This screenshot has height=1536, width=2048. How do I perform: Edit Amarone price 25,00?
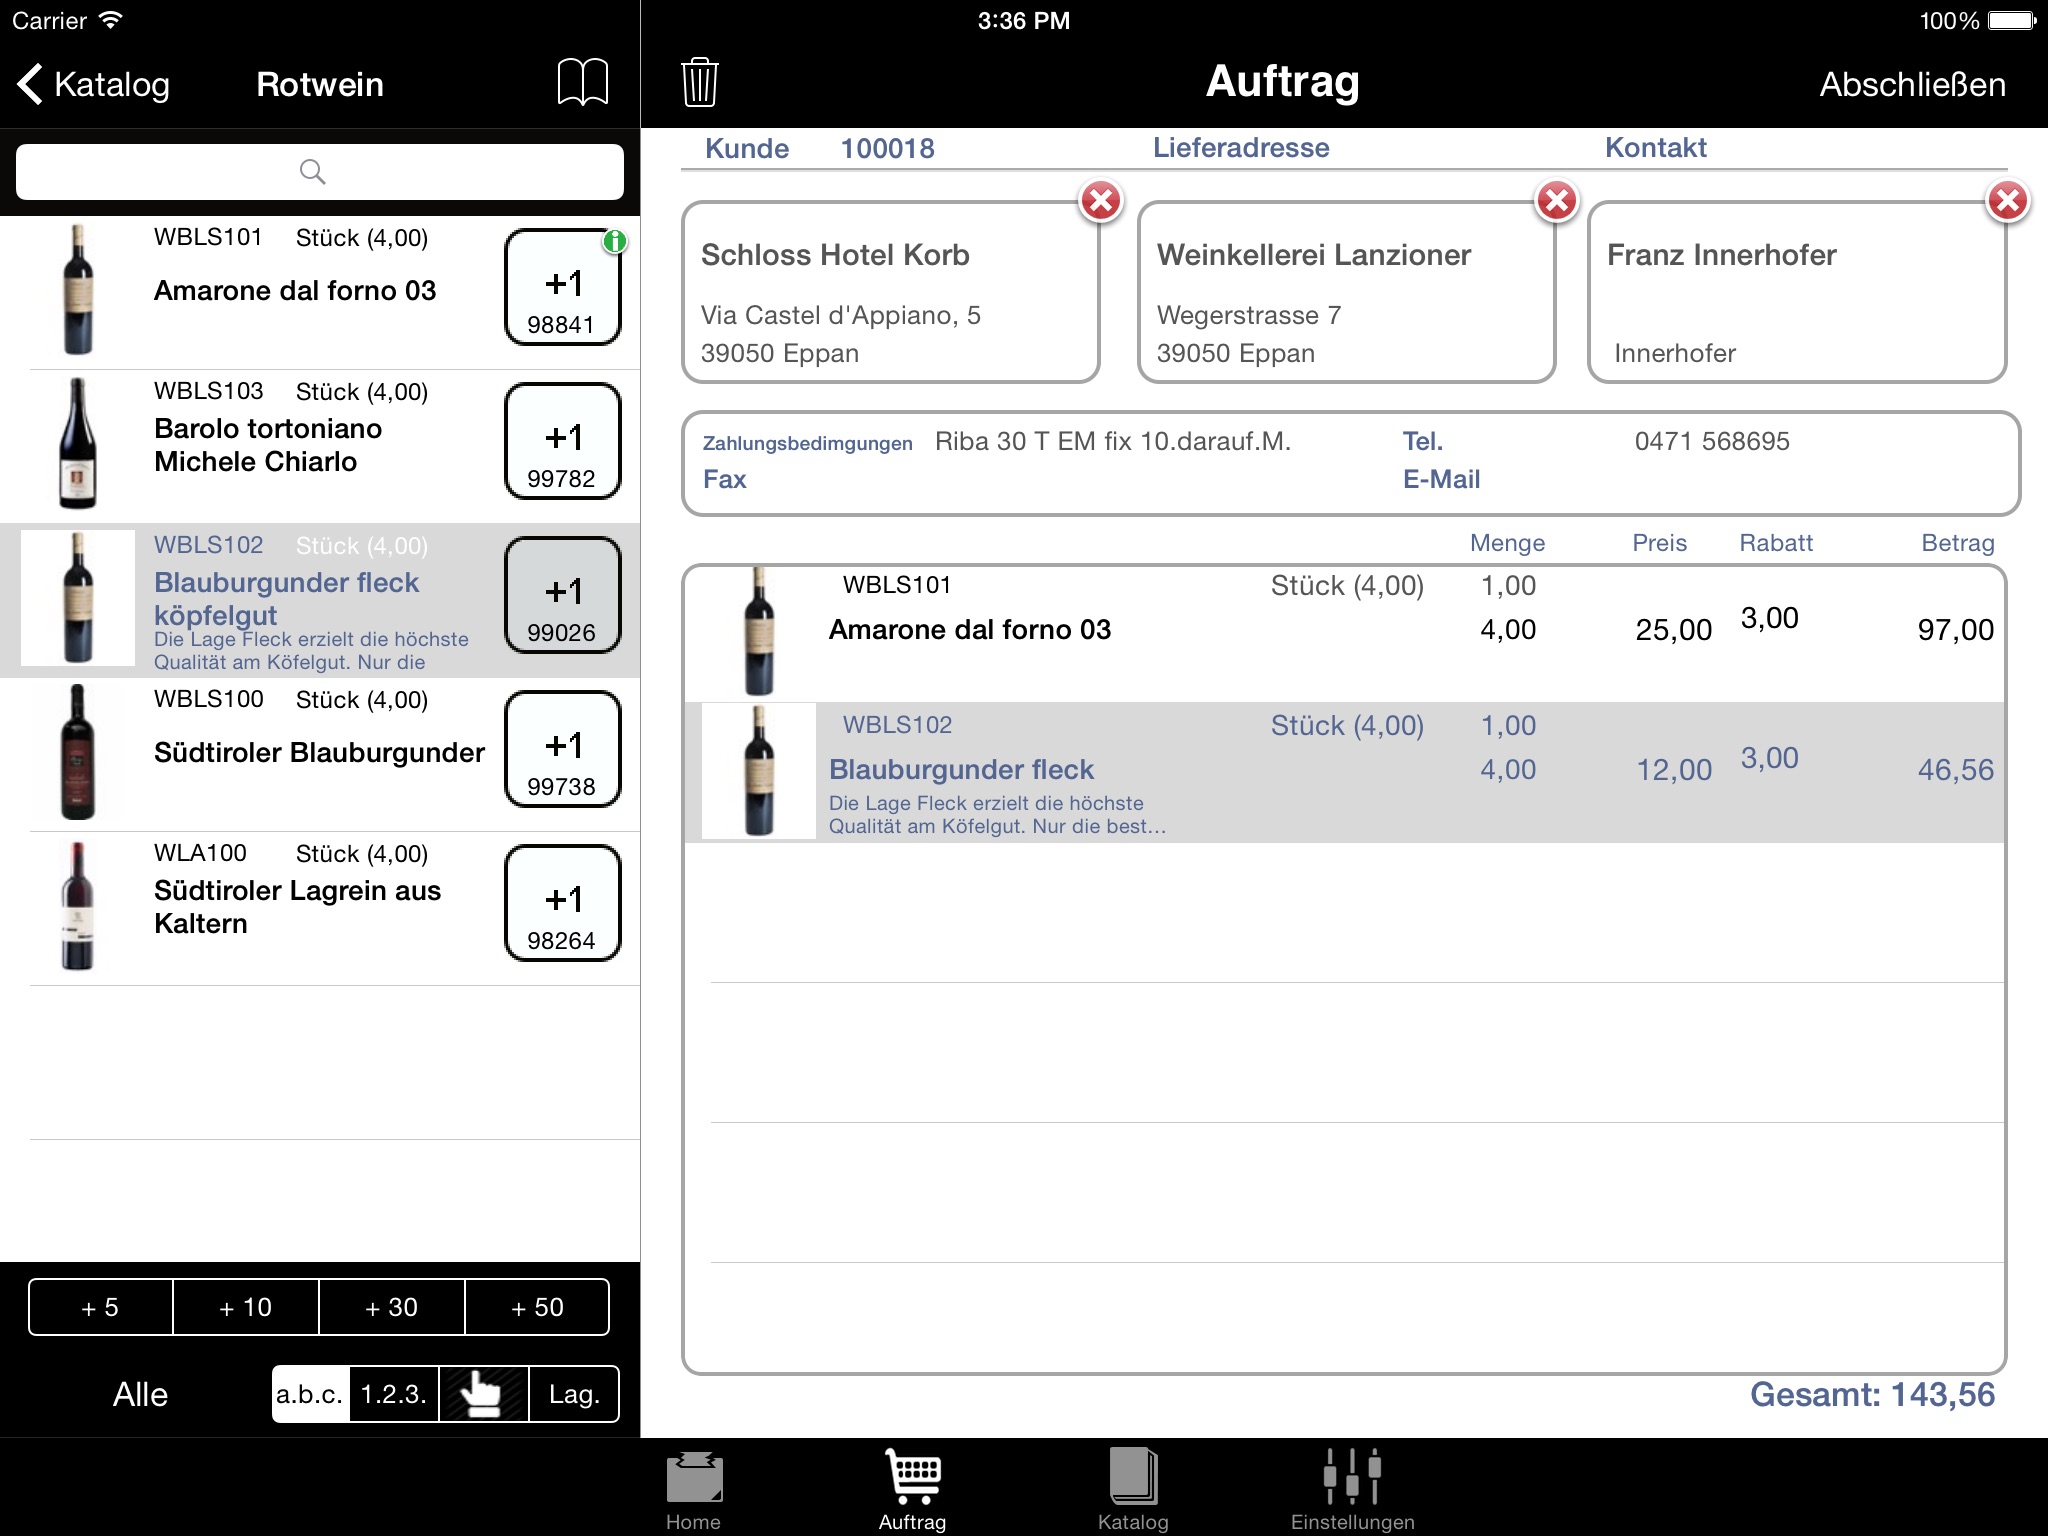(x=1673, y=630)
